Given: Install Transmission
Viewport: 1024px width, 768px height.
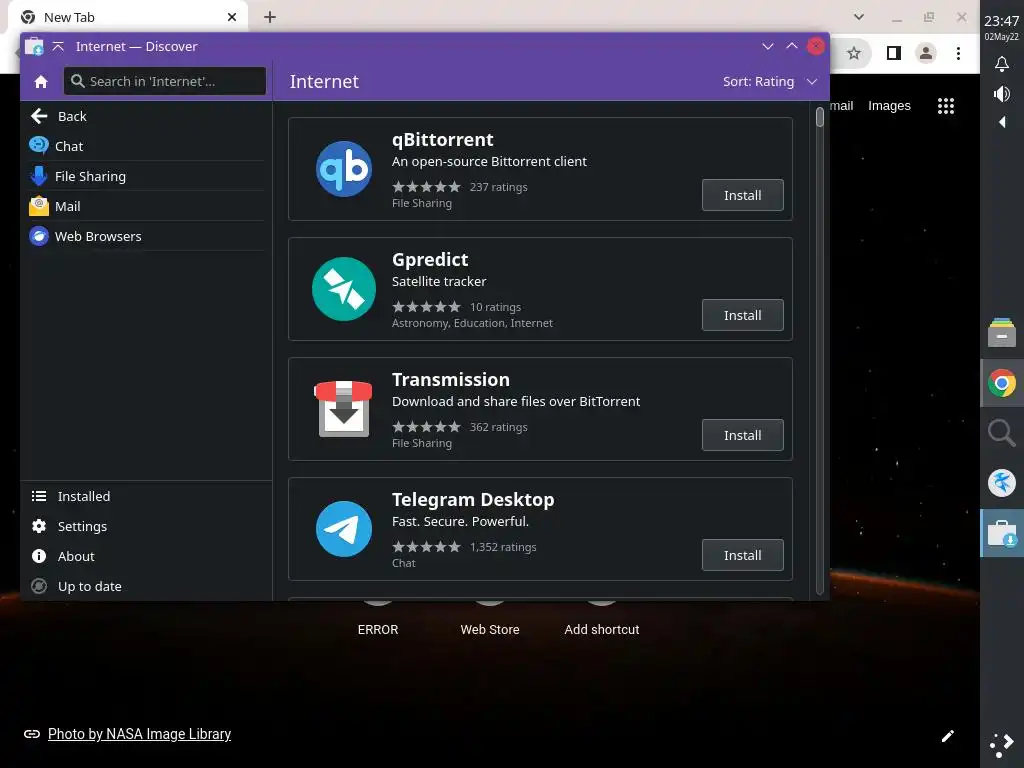Looking at the screenshot, I should (x=743, y=436).
